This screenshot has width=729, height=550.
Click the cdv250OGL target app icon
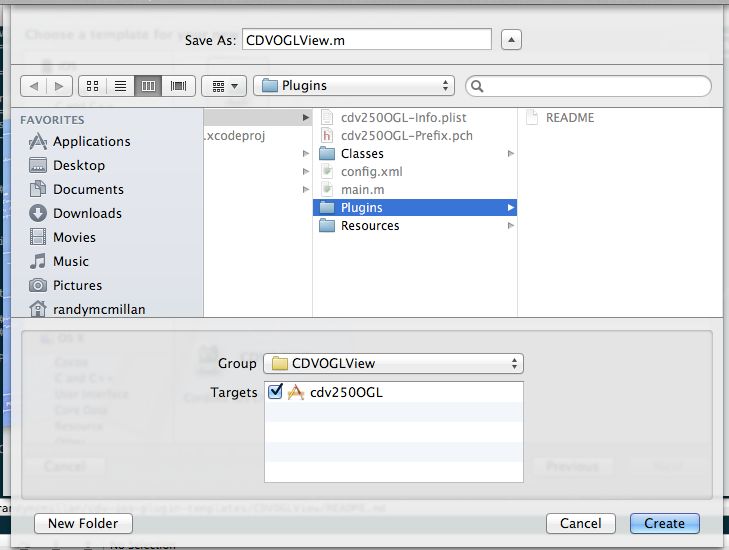pyautogui.click(x=296, y=392)
